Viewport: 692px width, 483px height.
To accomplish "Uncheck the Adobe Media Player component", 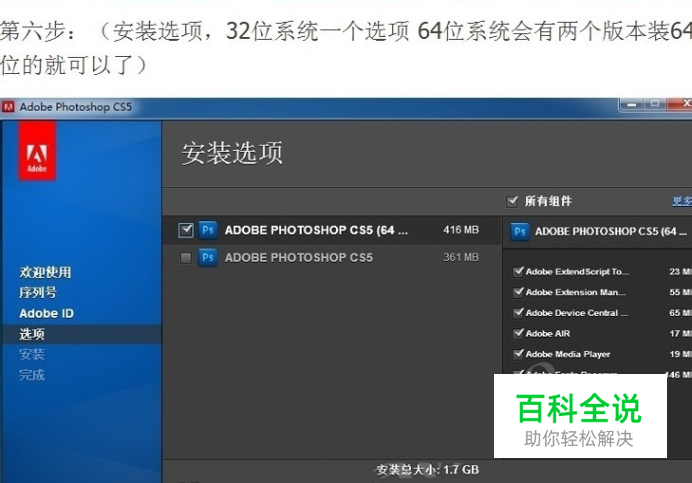I will click(x=519, y=354).
